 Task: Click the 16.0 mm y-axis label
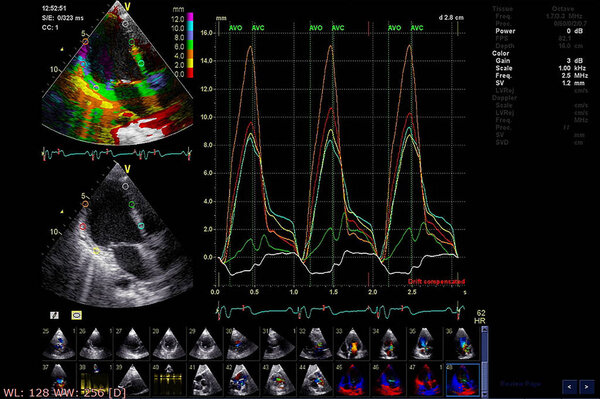[207, 33]
